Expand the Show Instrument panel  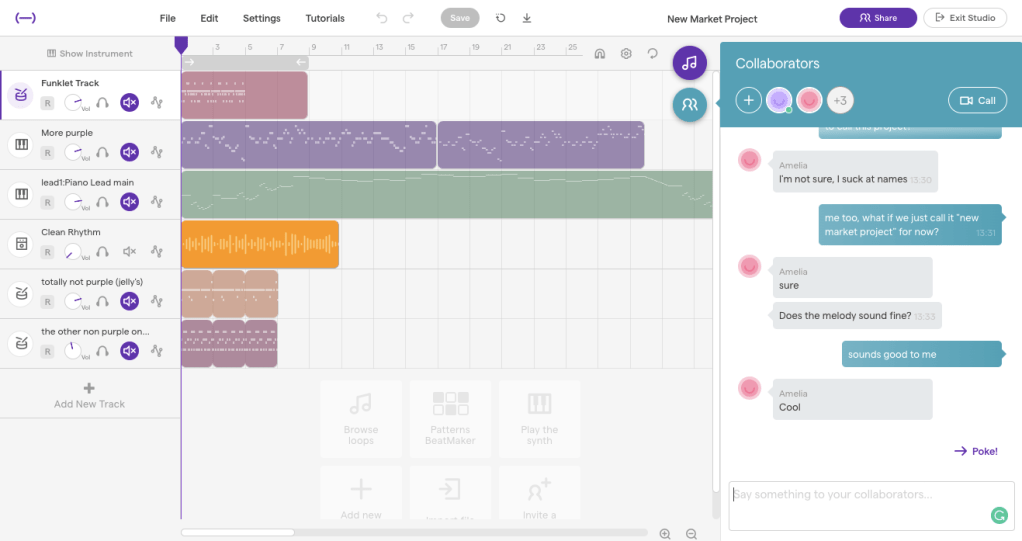point(90,54)
